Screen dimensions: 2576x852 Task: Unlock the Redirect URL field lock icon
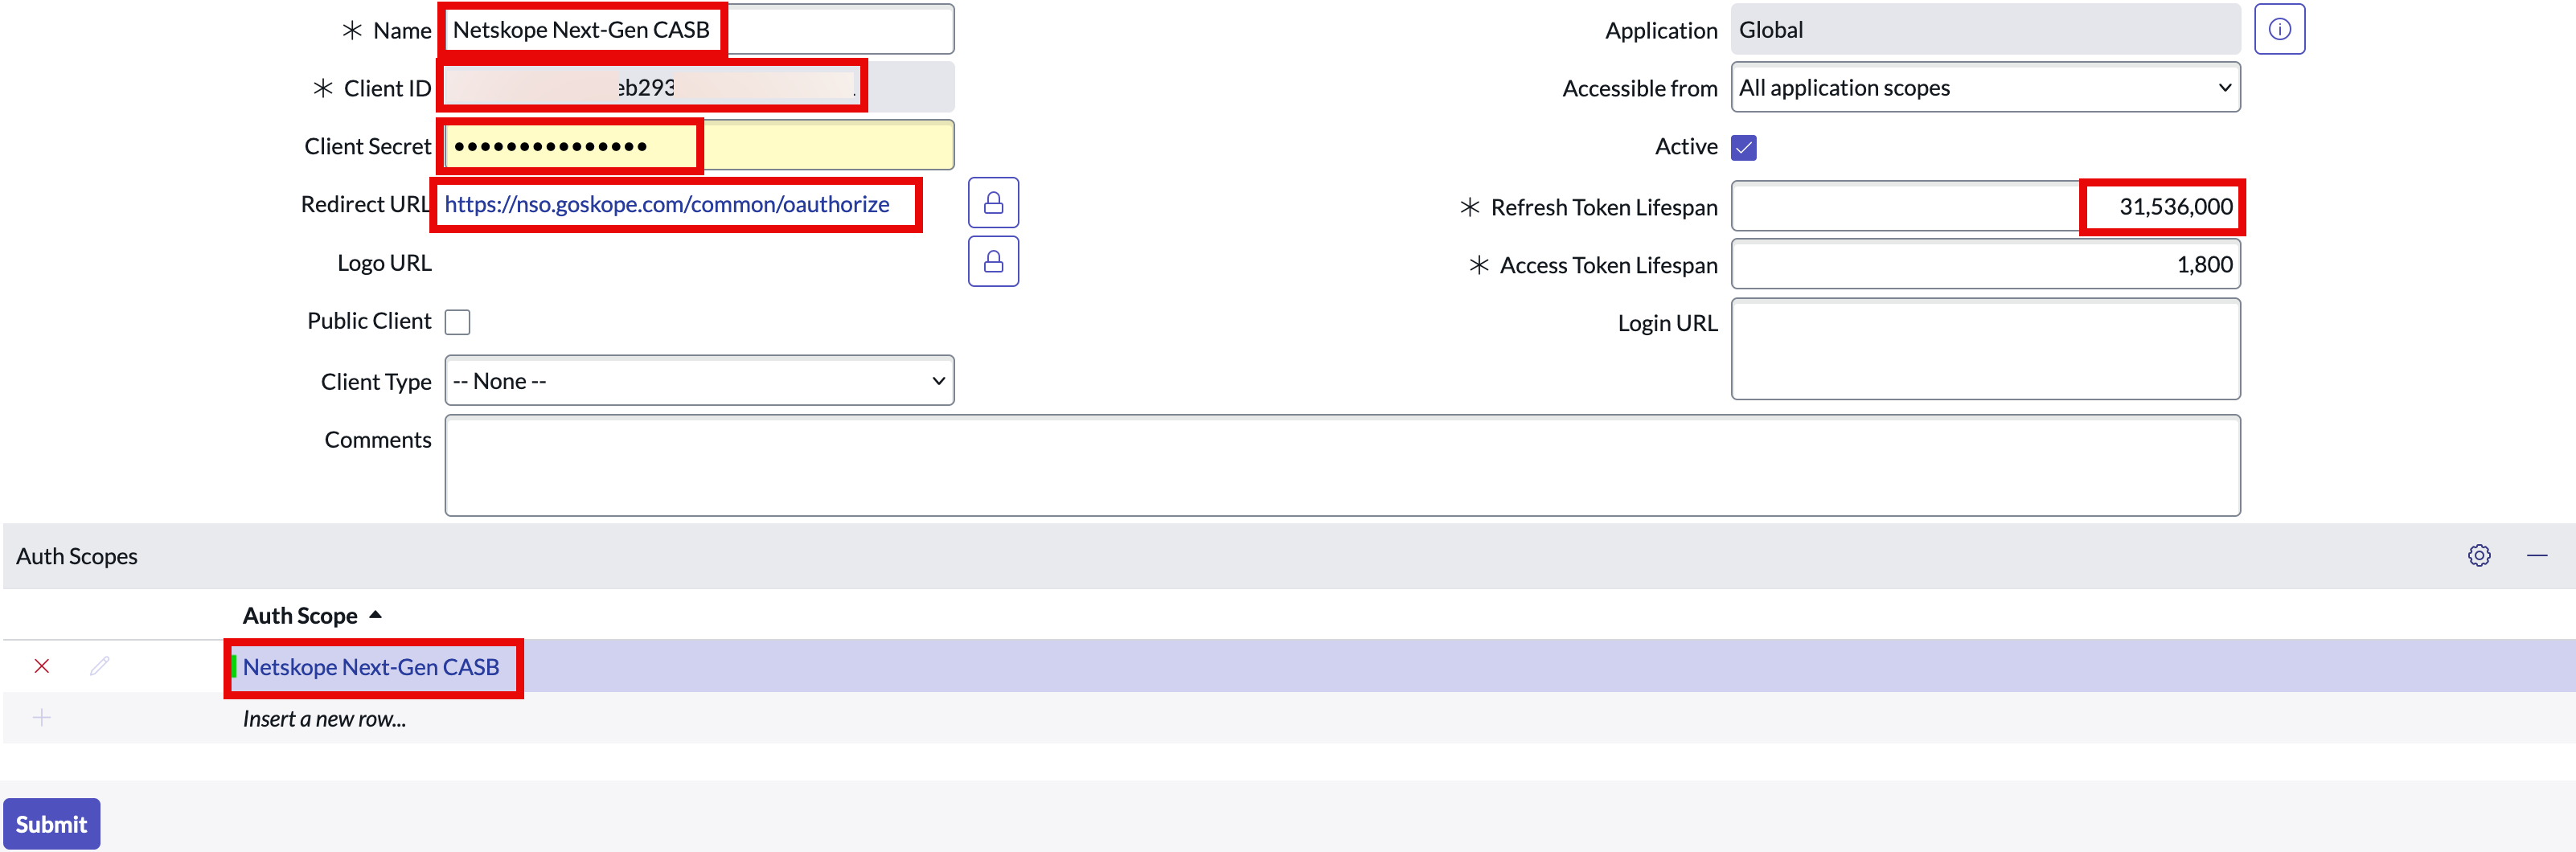coord(993,203)
